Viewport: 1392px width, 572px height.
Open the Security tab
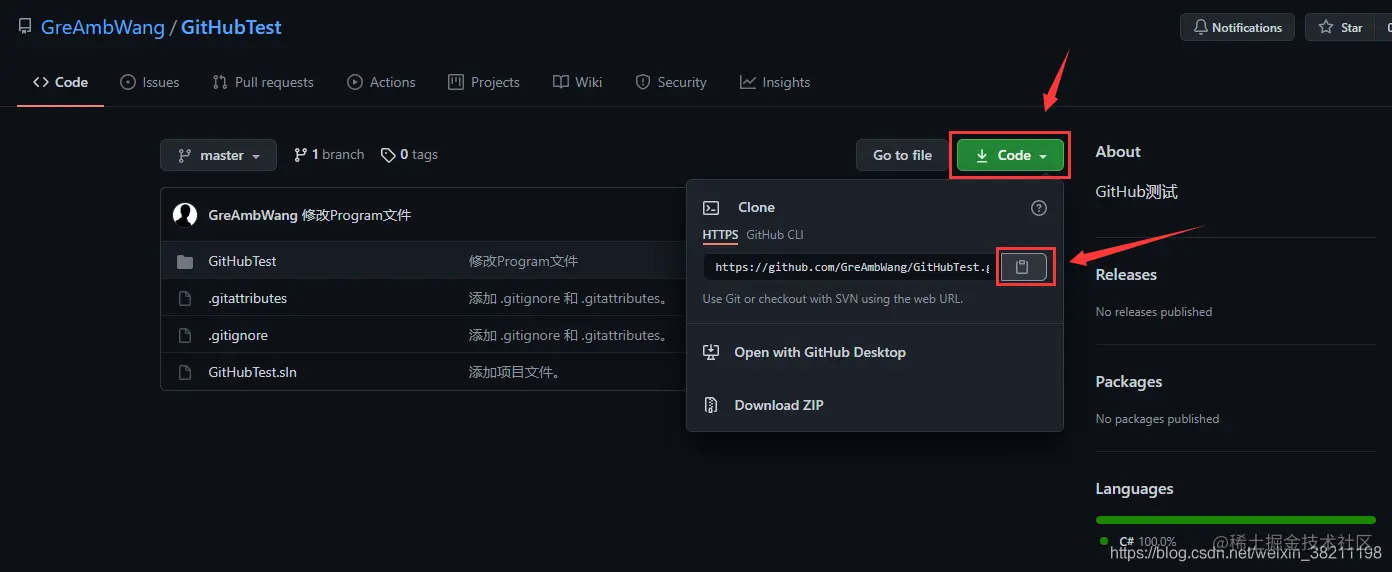coord(671,82)
